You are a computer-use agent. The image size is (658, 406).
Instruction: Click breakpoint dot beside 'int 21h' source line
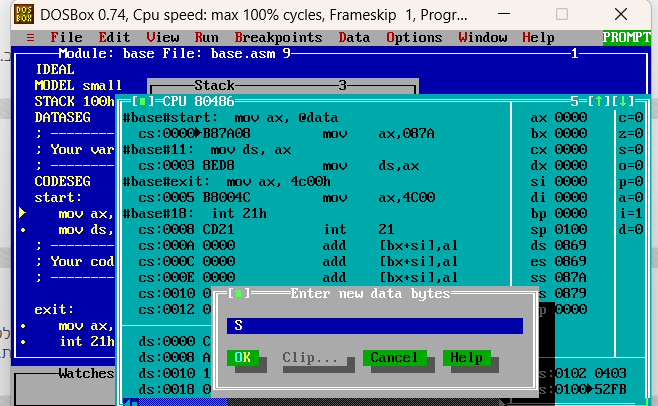pyautogui.click(x=23, y=342)
